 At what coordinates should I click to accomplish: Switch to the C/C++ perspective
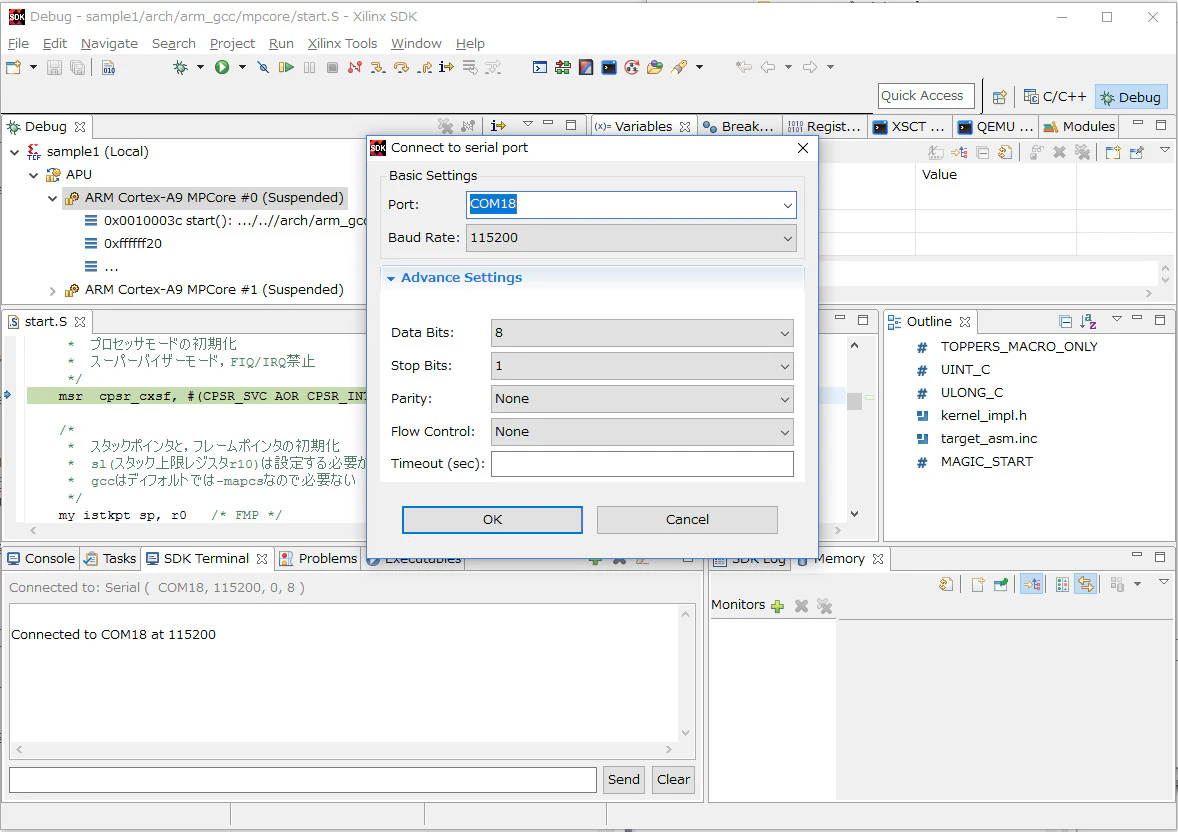(1056, 97)
